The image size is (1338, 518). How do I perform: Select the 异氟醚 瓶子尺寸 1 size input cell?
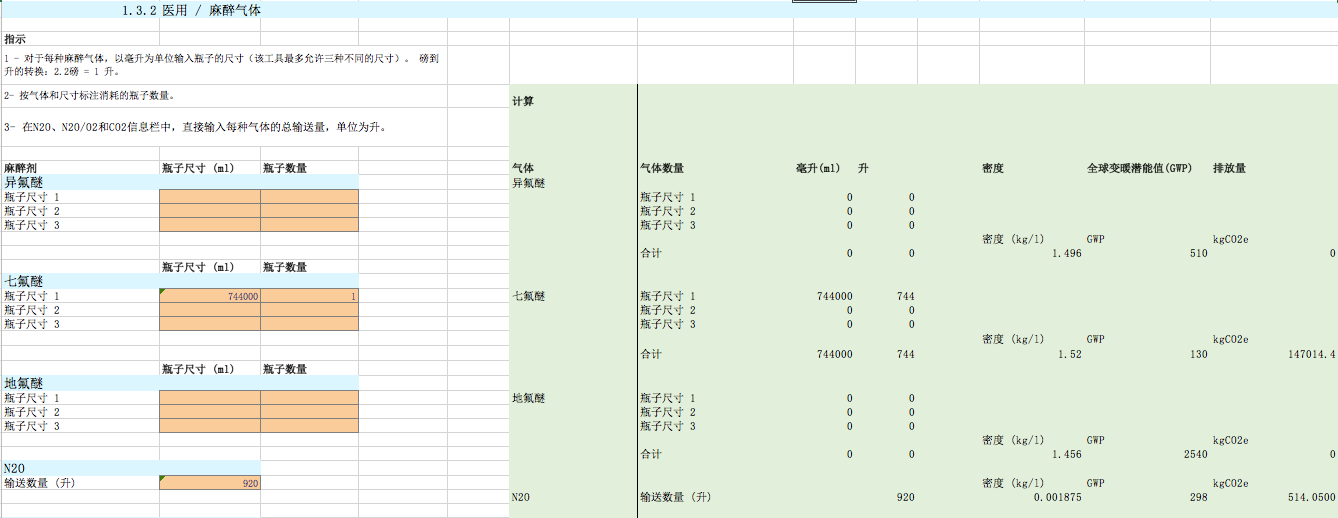pos(210,197)
